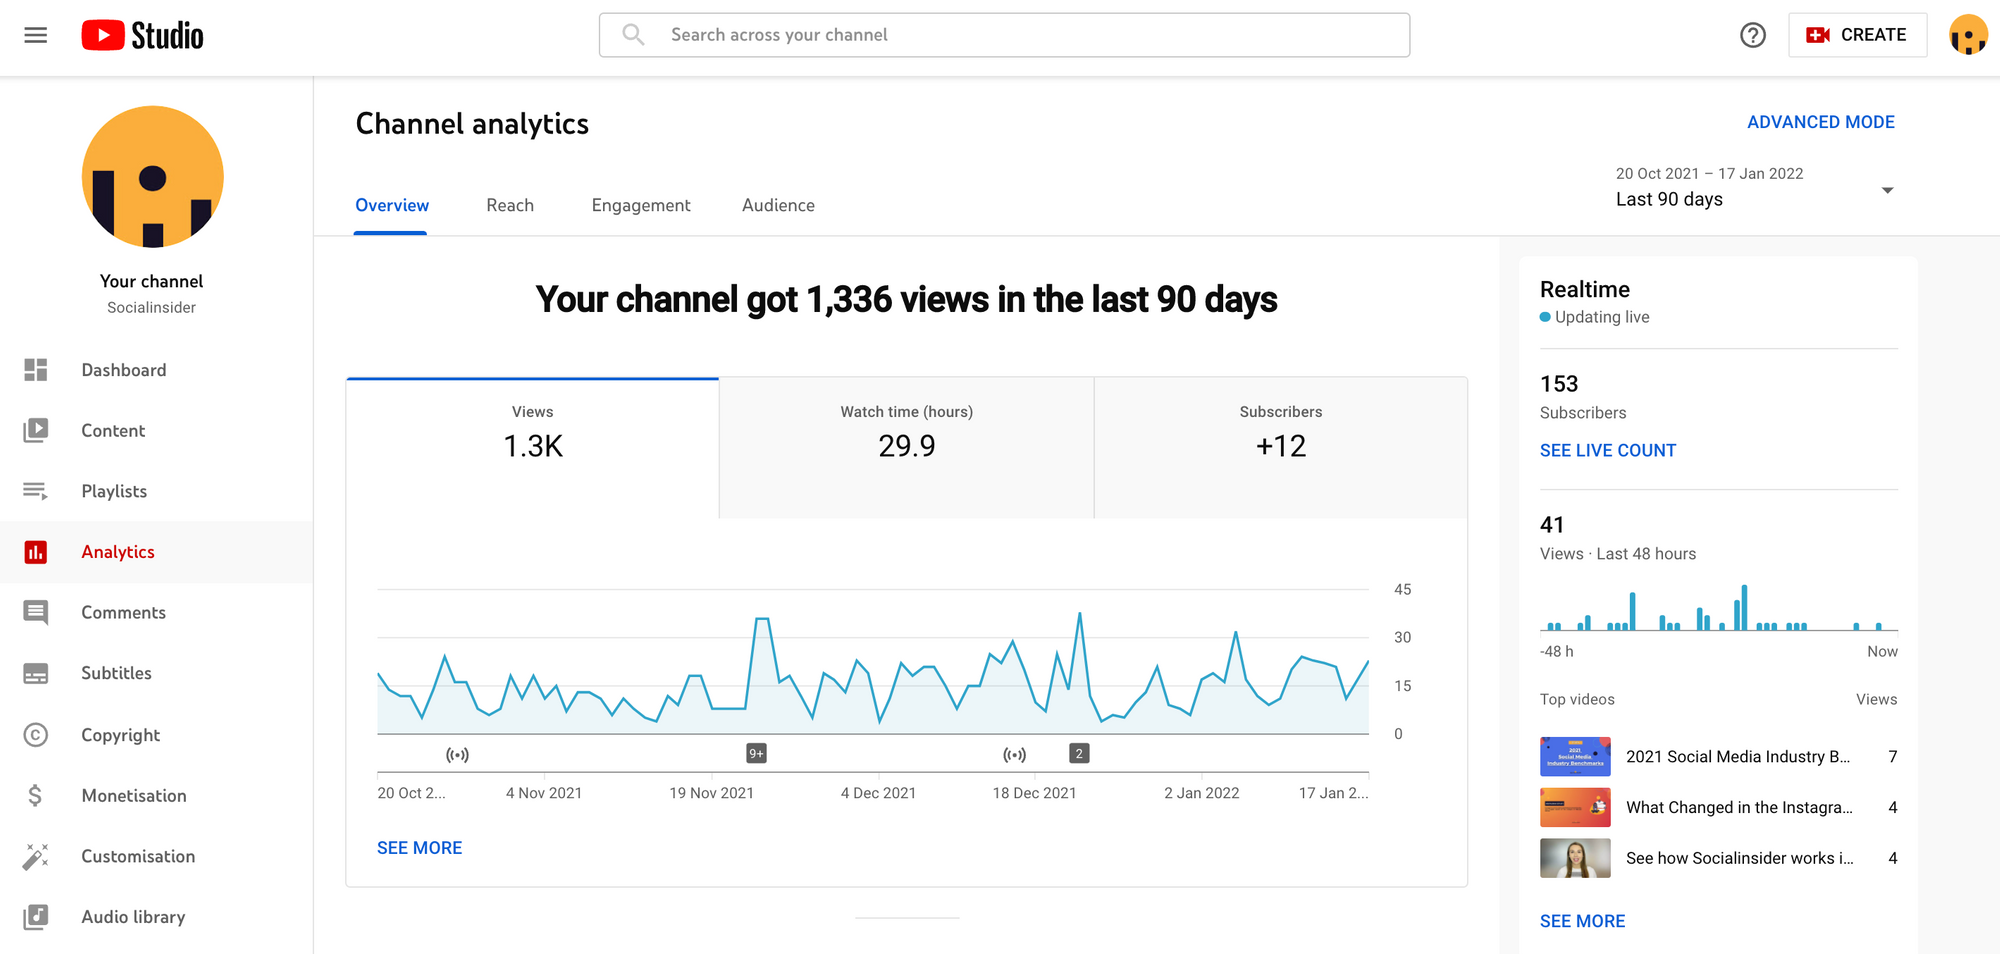Viewport: 2000px width, 954px height.
Task: Click the Audio library icon
Action: click(x=36, y=917)
